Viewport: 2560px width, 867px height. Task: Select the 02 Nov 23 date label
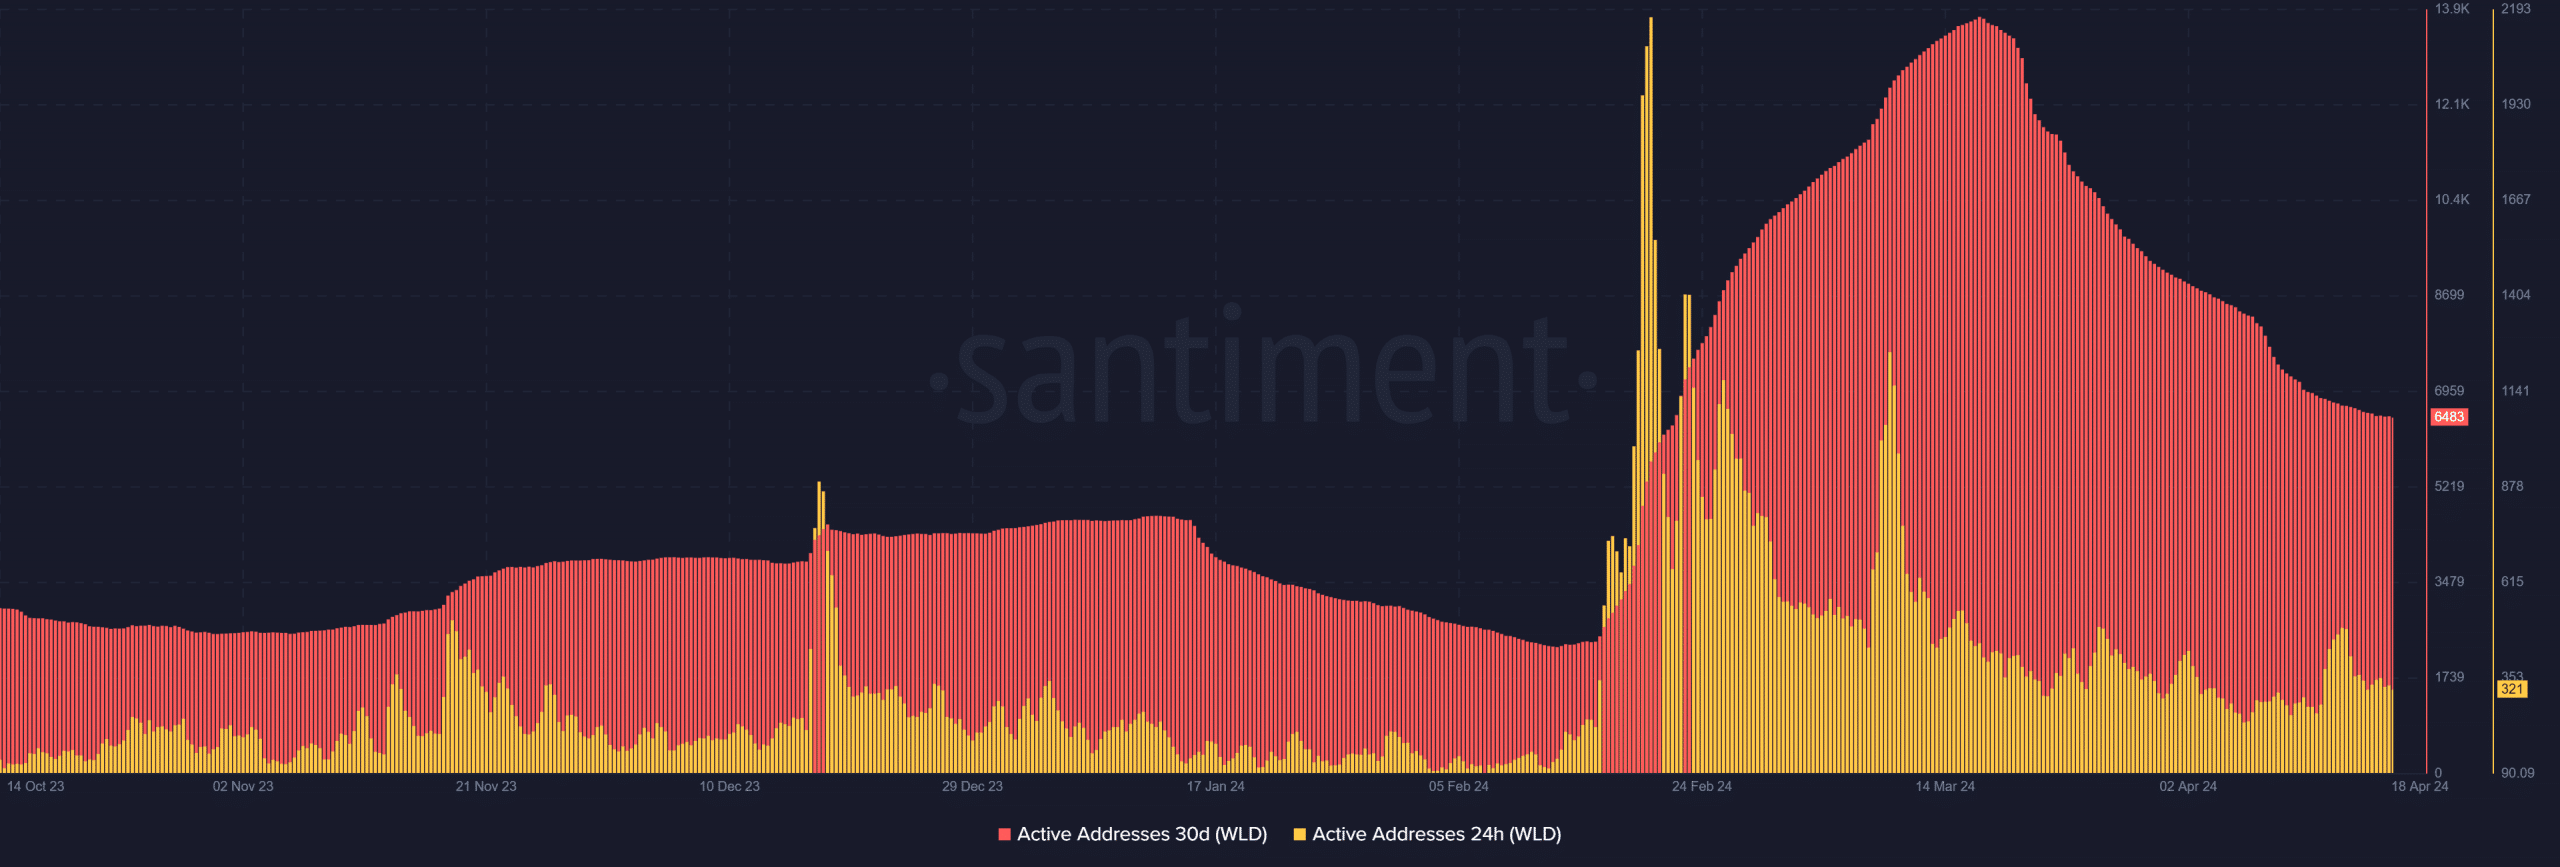tap(243, 786)
